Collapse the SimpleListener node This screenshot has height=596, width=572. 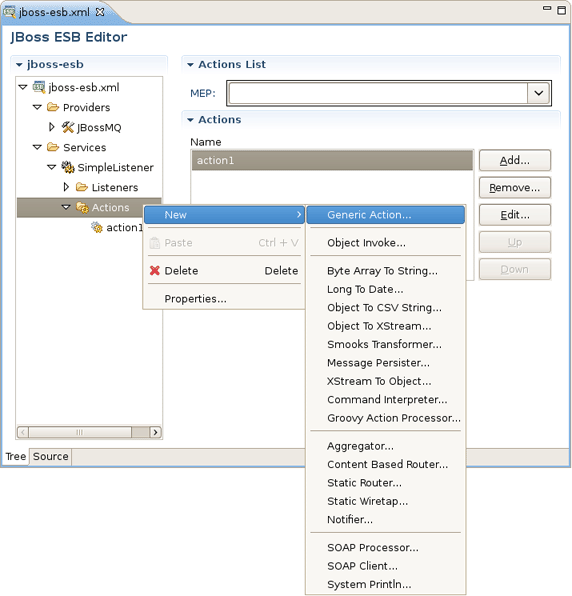point(51,167)
